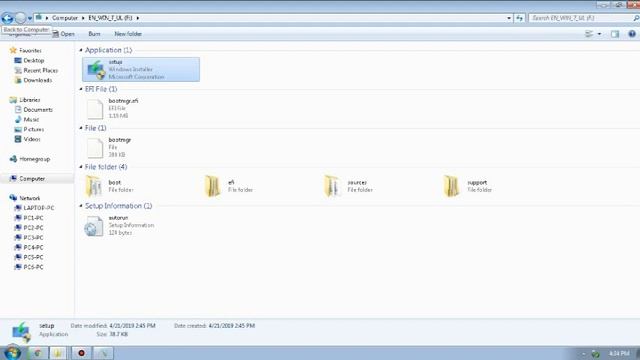Open the Chrome taskbar icon
The image size is (640, 360).
tap(37, 353)
